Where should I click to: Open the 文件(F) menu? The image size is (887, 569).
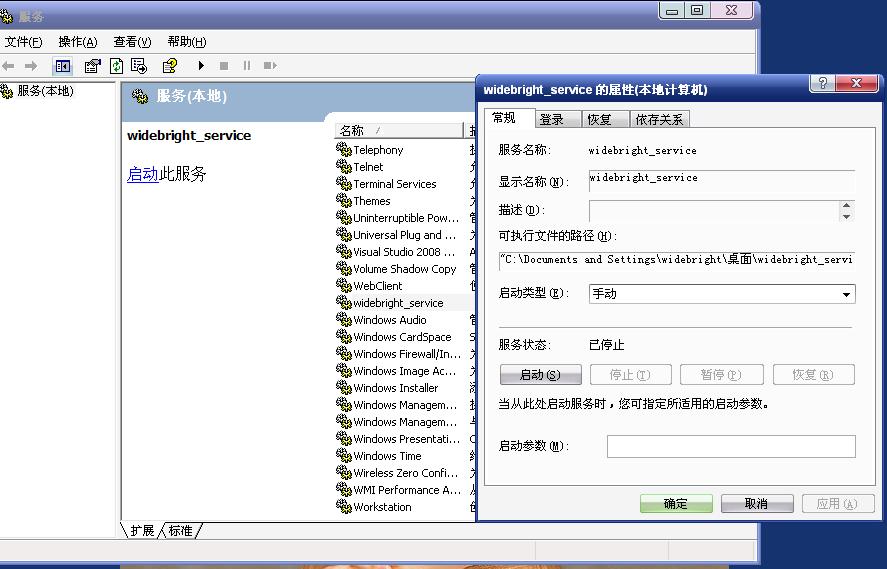pos(23,42)
